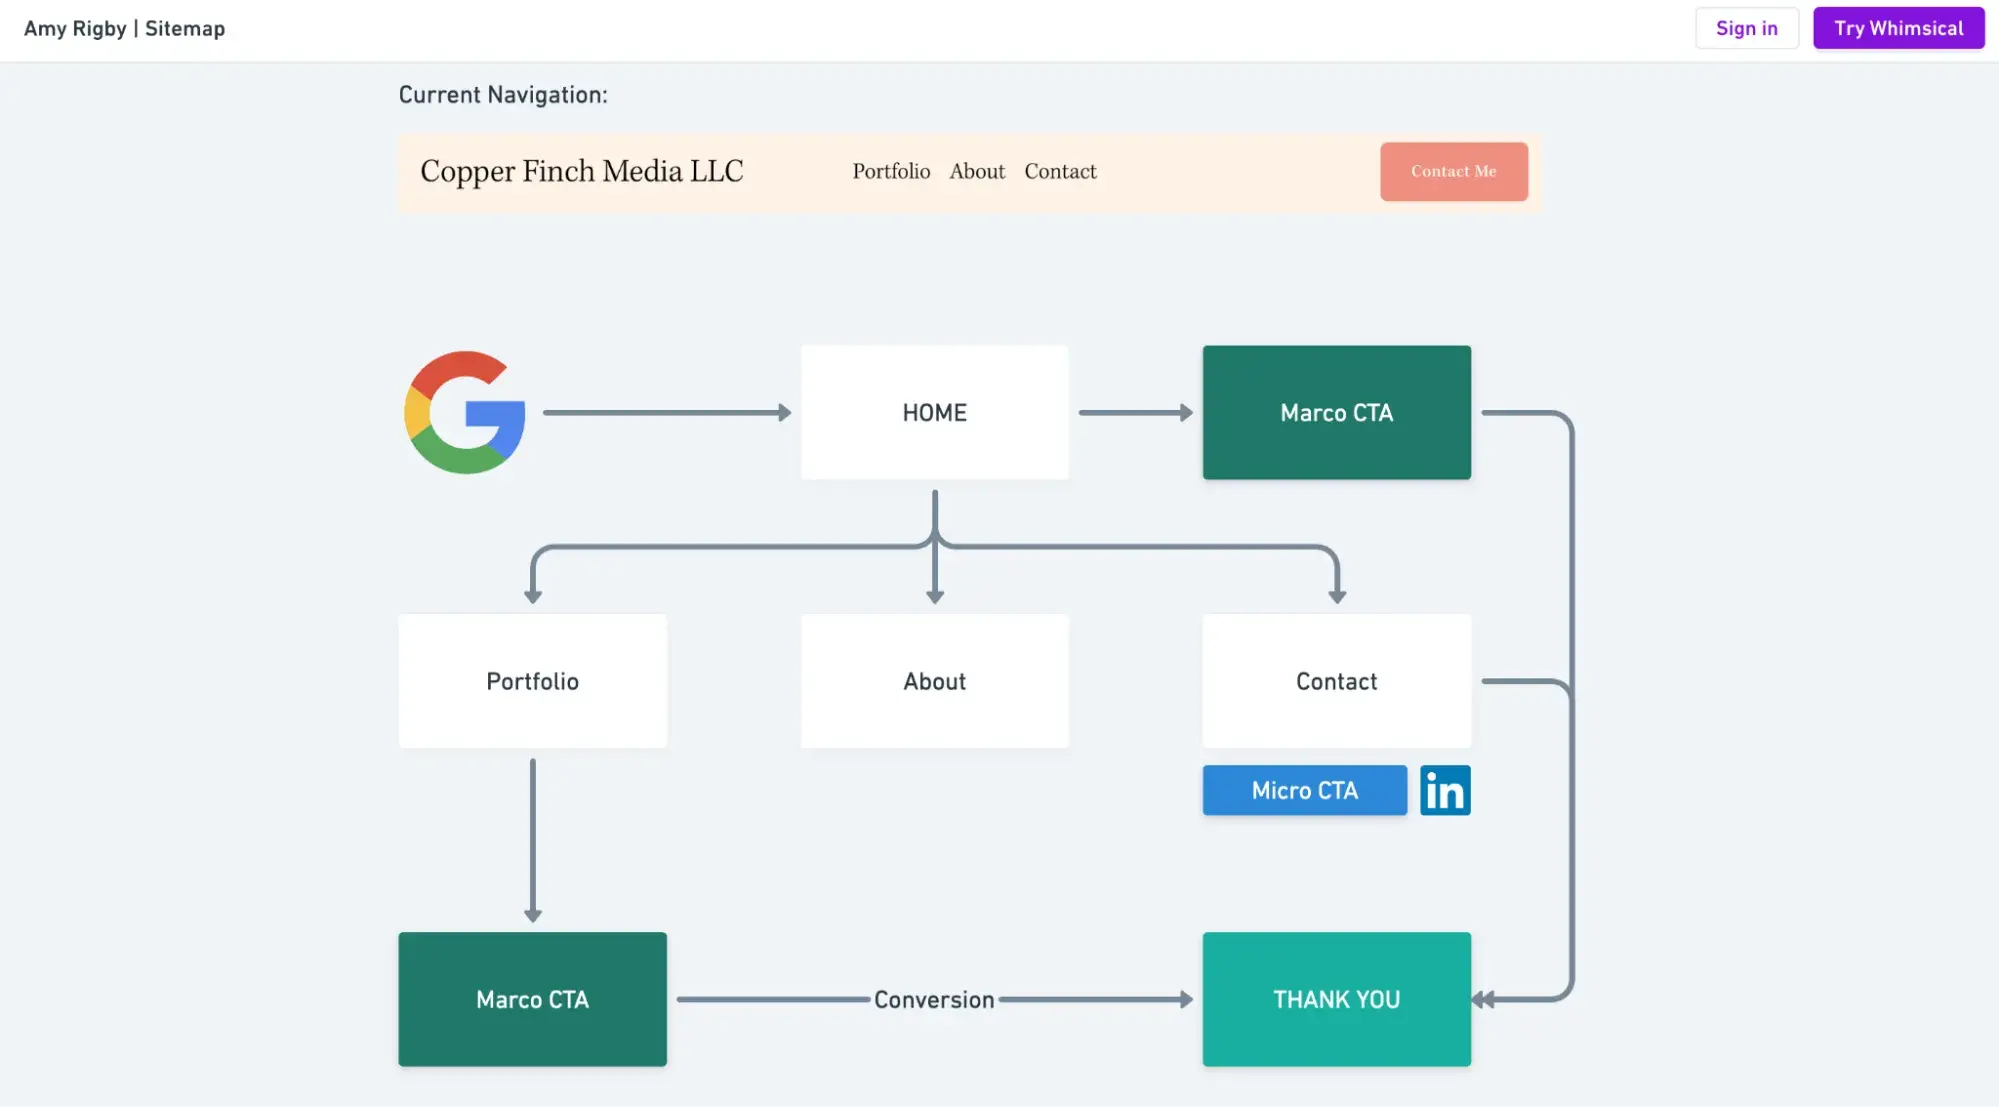Open Portfolio in the navigation mockup
The width and height of the screenshot is (1999, 1107).
click(x=891, y=171)
